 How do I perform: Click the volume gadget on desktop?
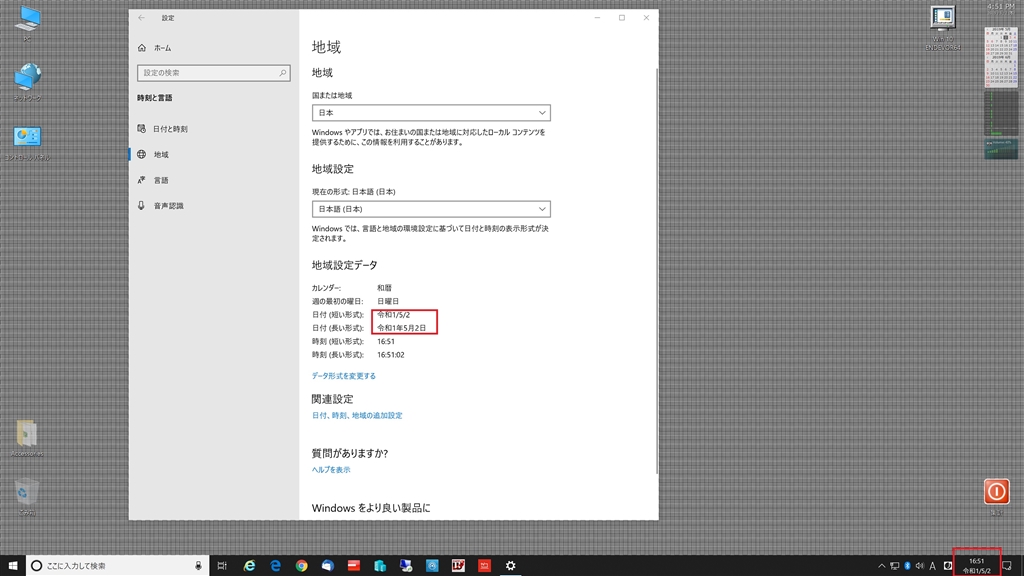[1001, 149]
